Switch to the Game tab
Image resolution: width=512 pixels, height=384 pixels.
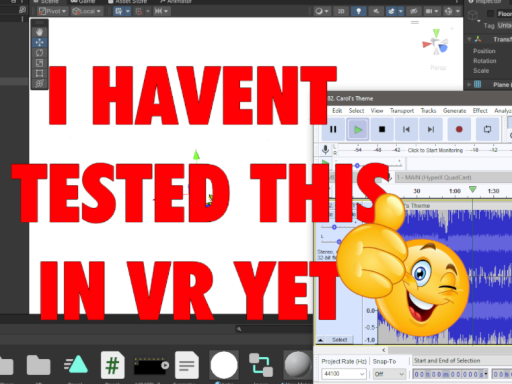83,1
